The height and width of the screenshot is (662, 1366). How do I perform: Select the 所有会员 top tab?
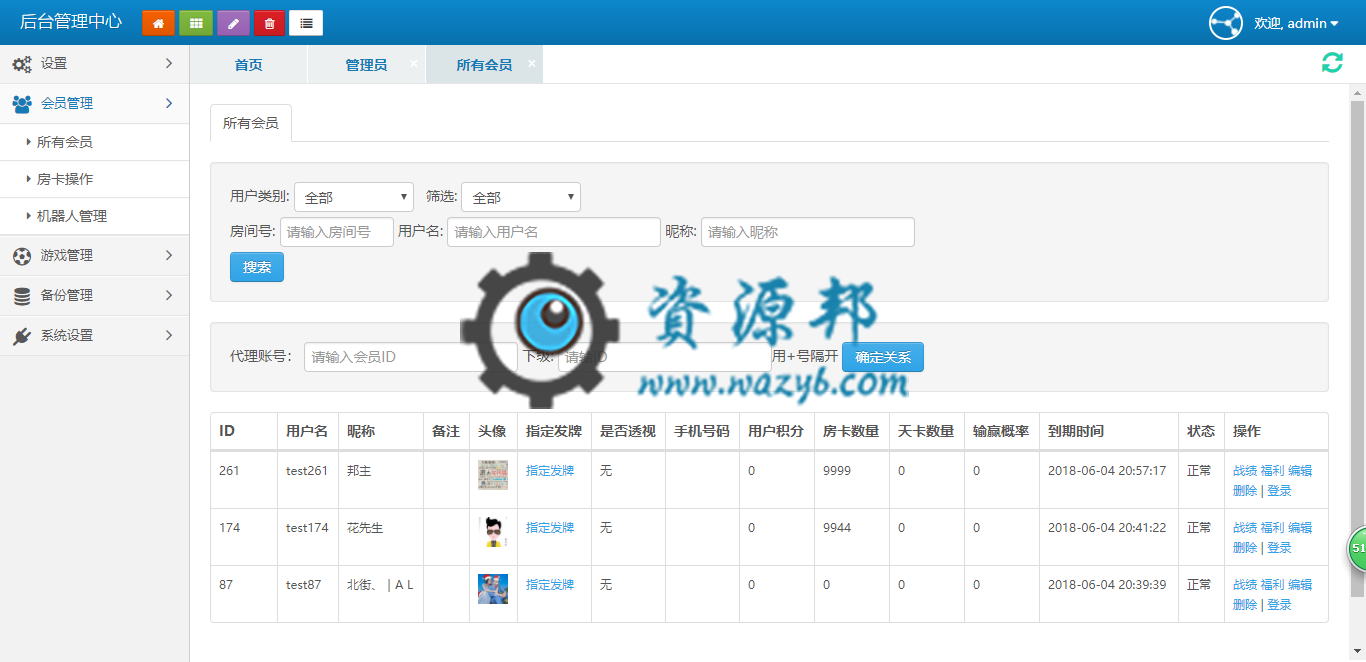pyautogui.click(x=484, y=64)
